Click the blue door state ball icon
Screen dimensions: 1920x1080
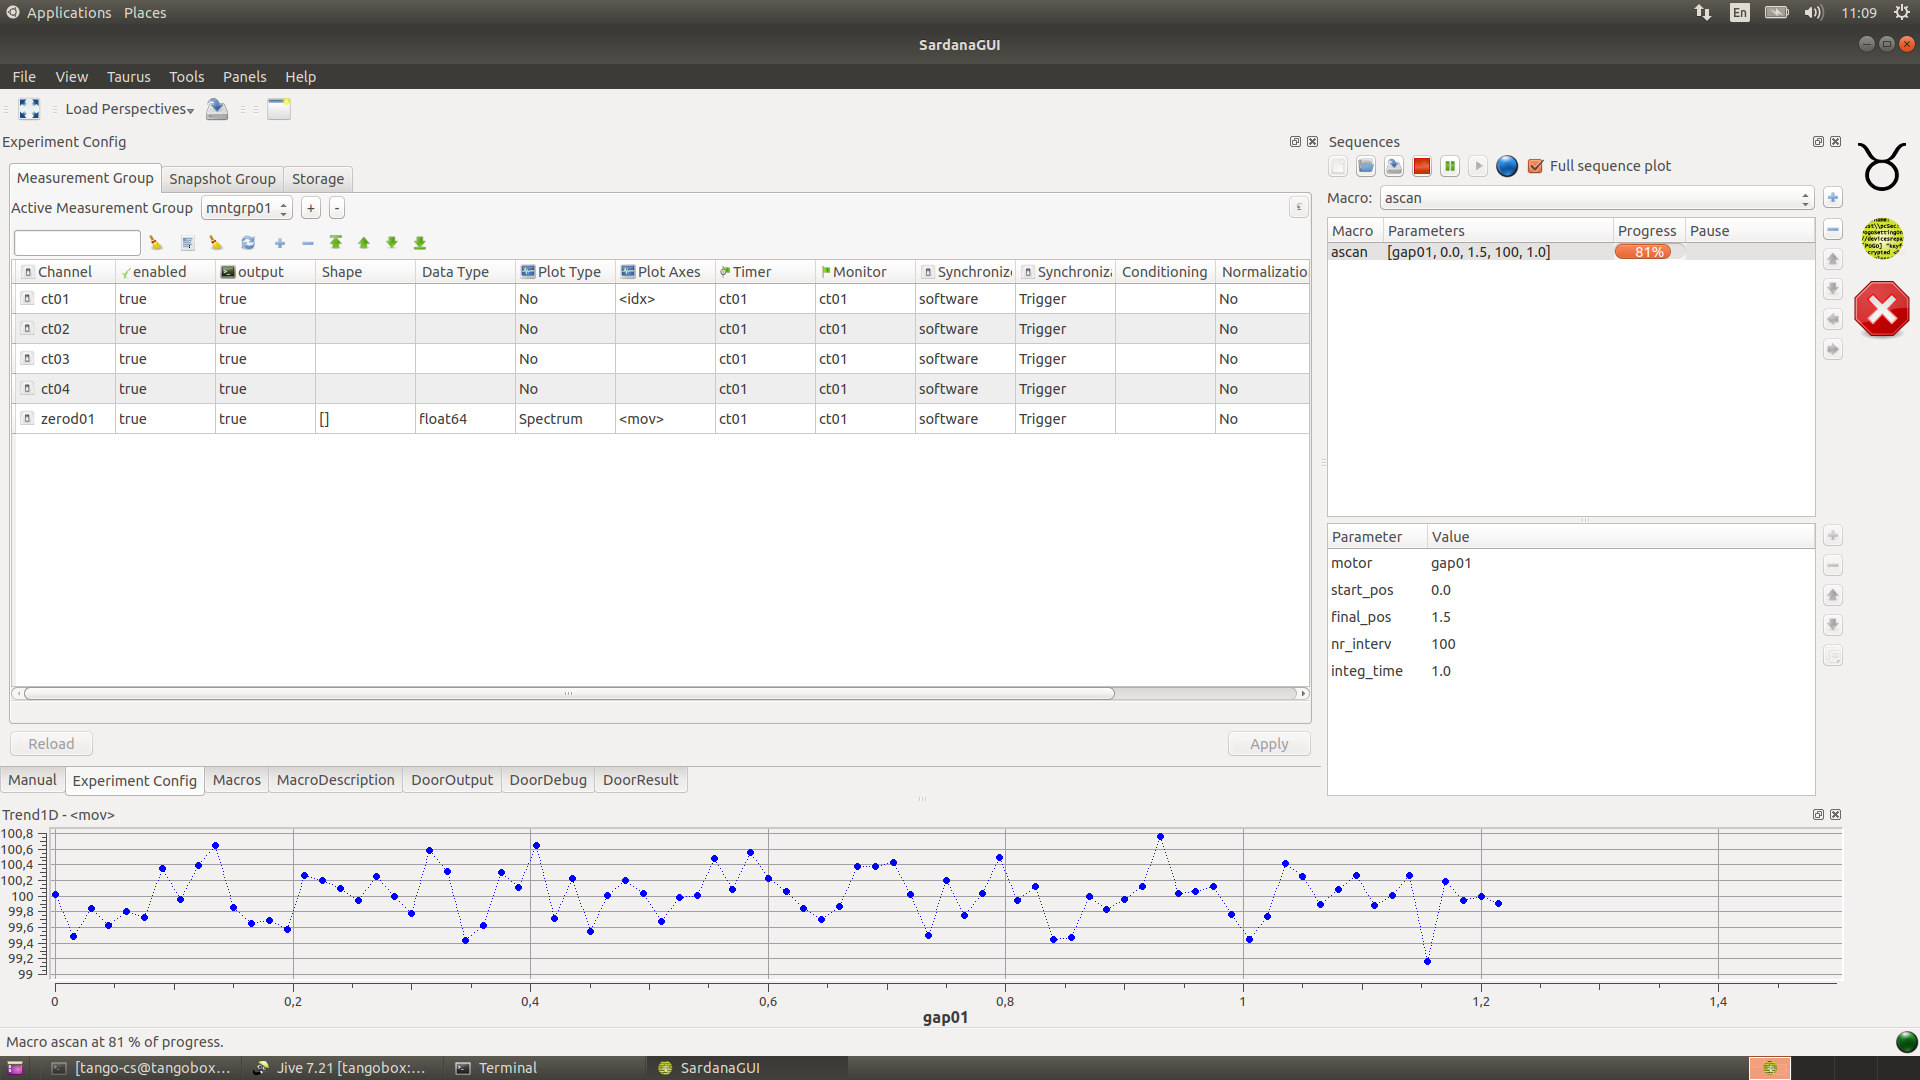pyautogui.click(x=1507, y=166)
